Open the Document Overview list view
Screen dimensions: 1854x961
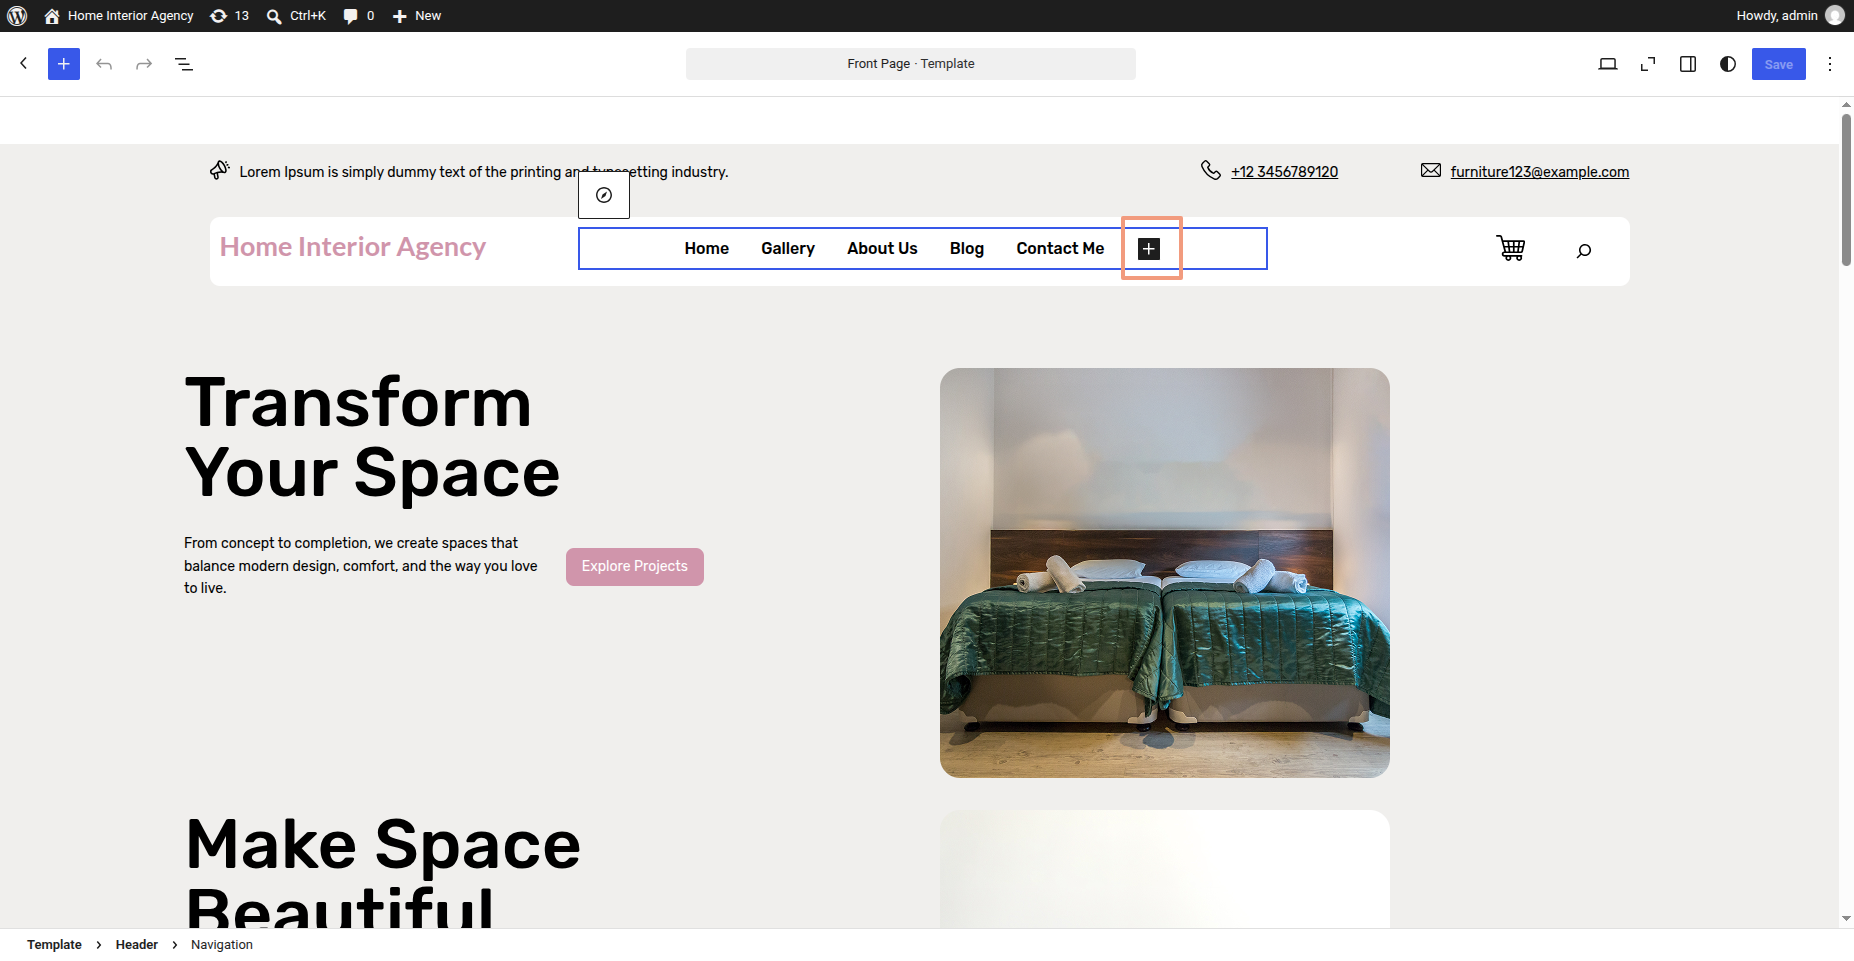tap(184, 64)
